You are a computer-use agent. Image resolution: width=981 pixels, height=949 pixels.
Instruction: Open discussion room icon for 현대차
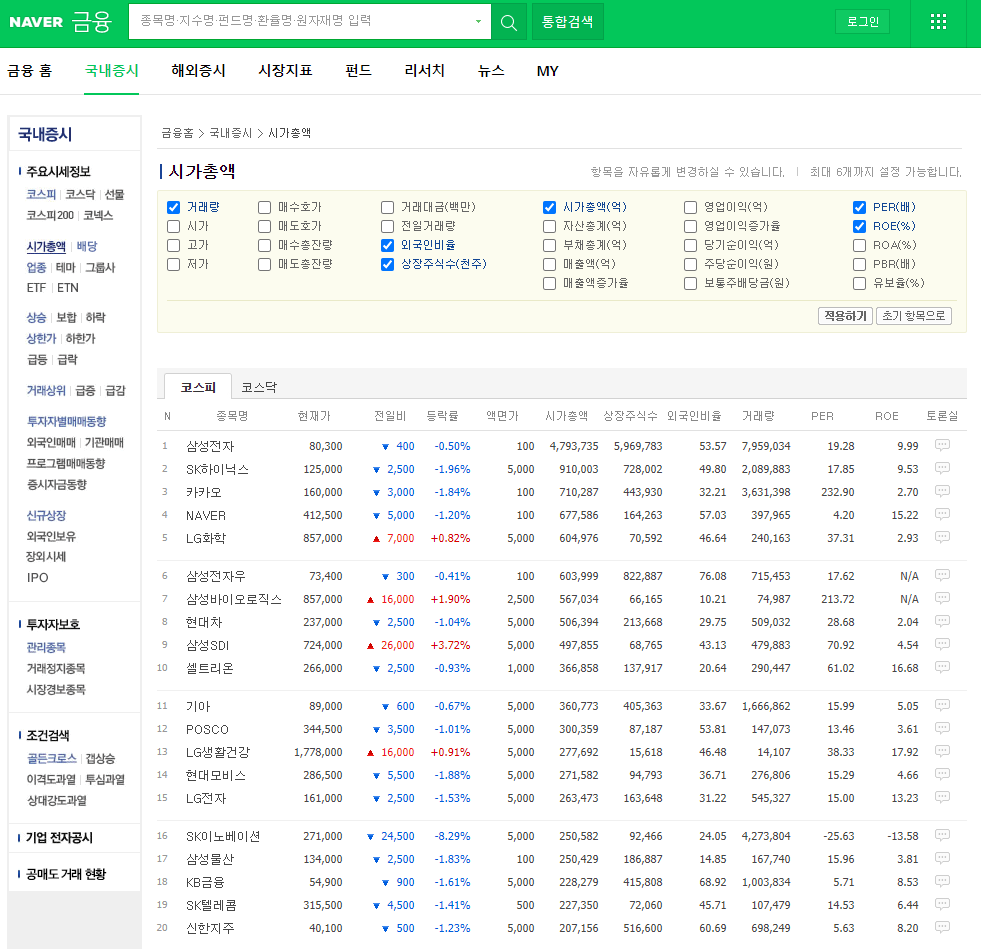(x=942, y=622)
